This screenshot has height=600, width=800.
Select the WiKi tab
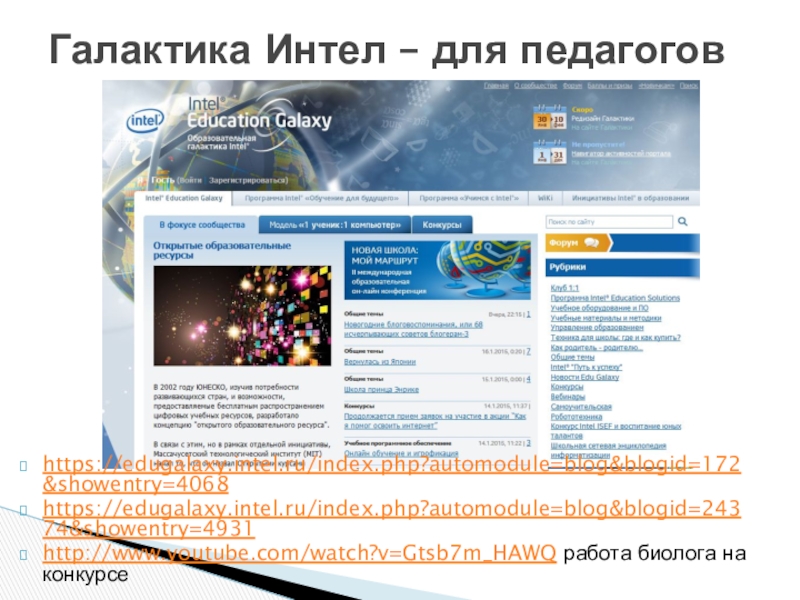point(545,198)
